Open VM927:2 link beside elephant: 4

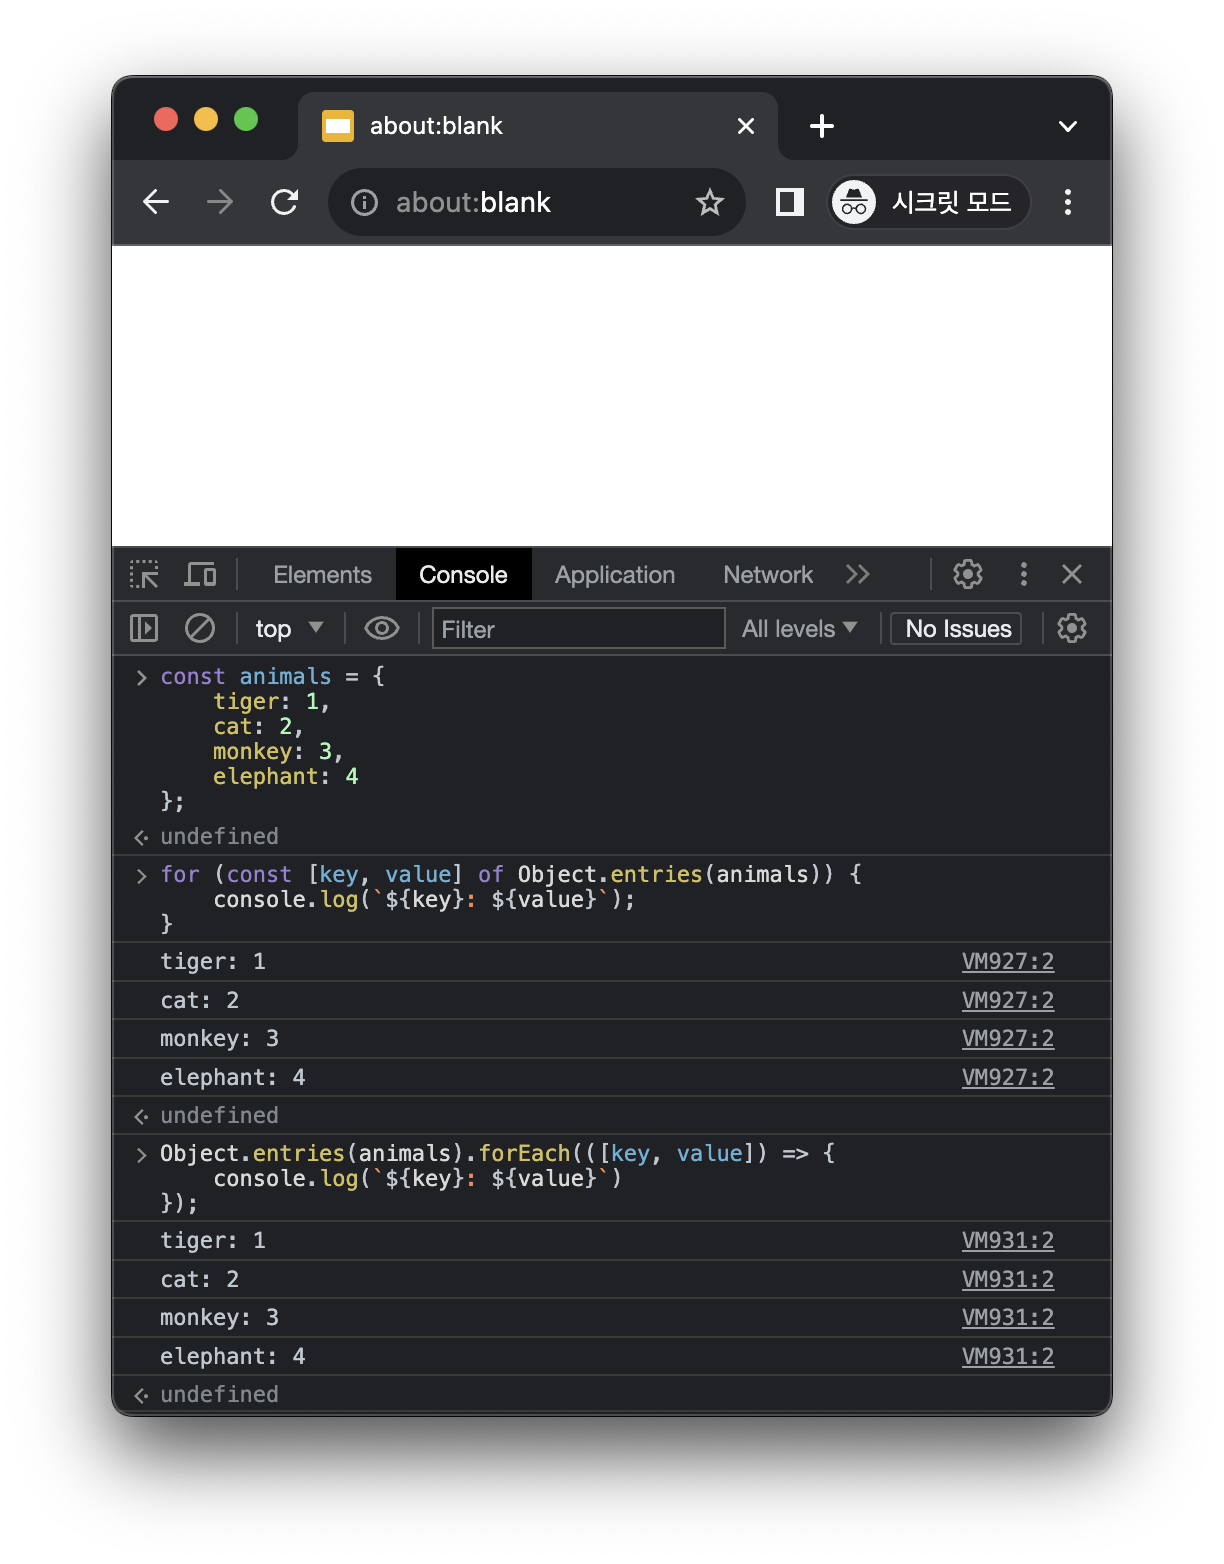[x=1007, y=1078]
